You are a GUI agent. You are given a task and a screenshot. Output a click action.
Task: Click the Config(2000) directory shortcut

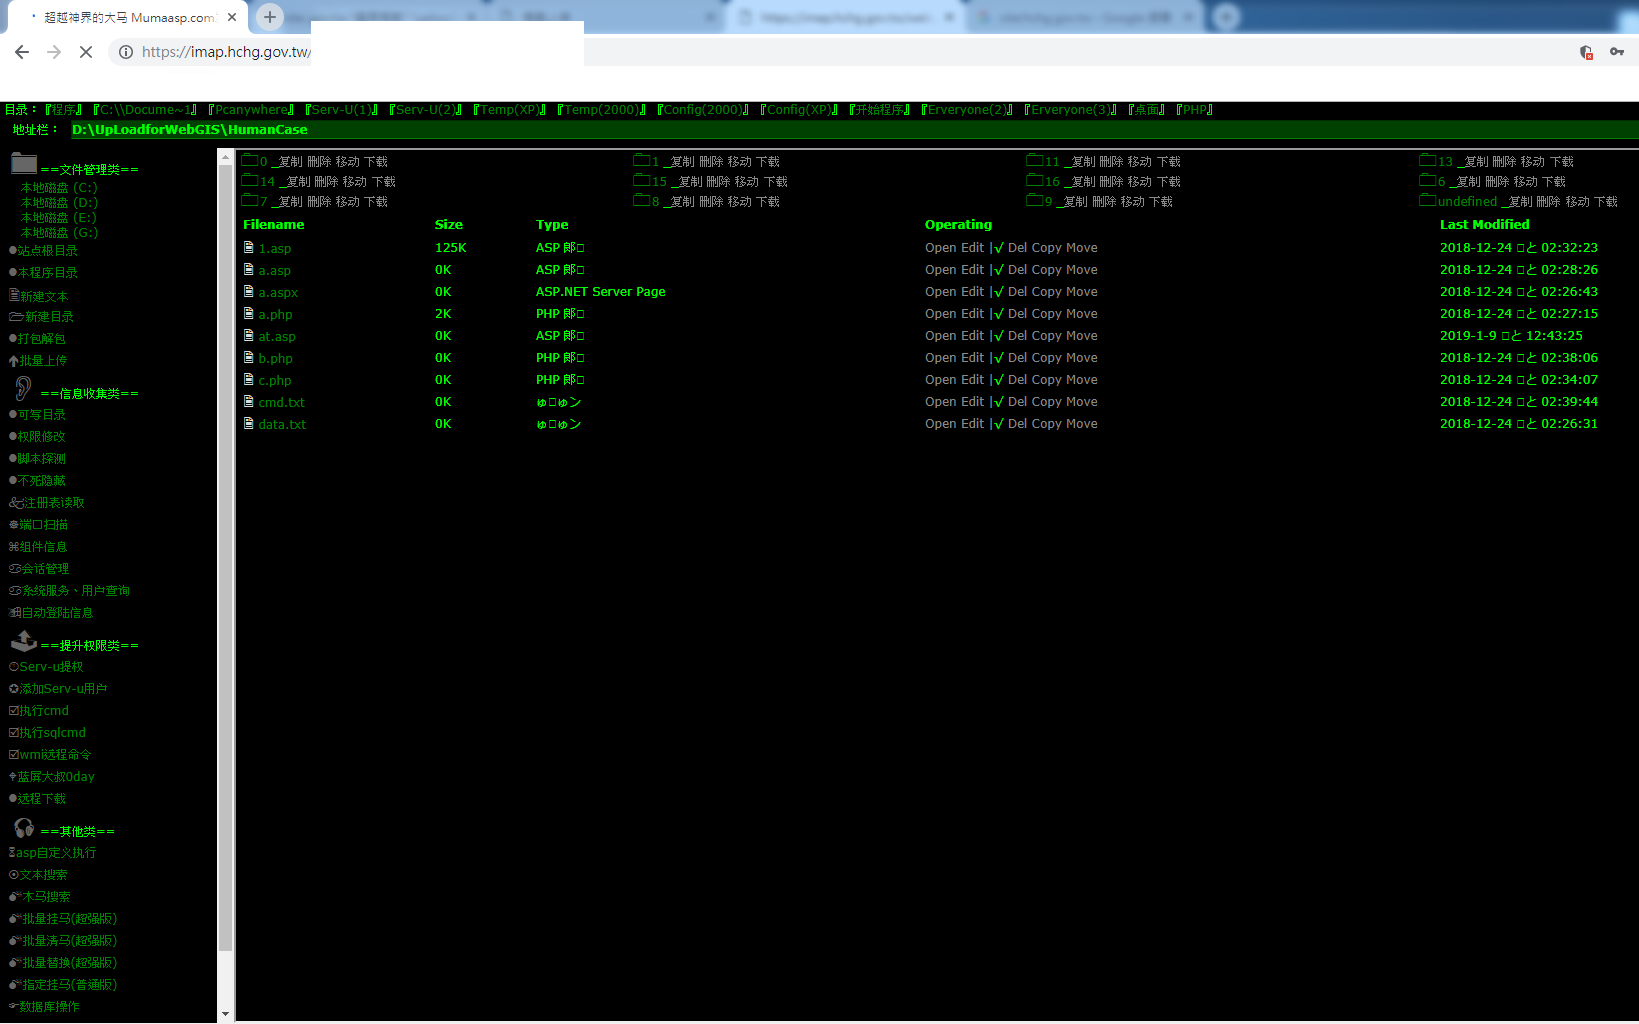coord(703,109)
